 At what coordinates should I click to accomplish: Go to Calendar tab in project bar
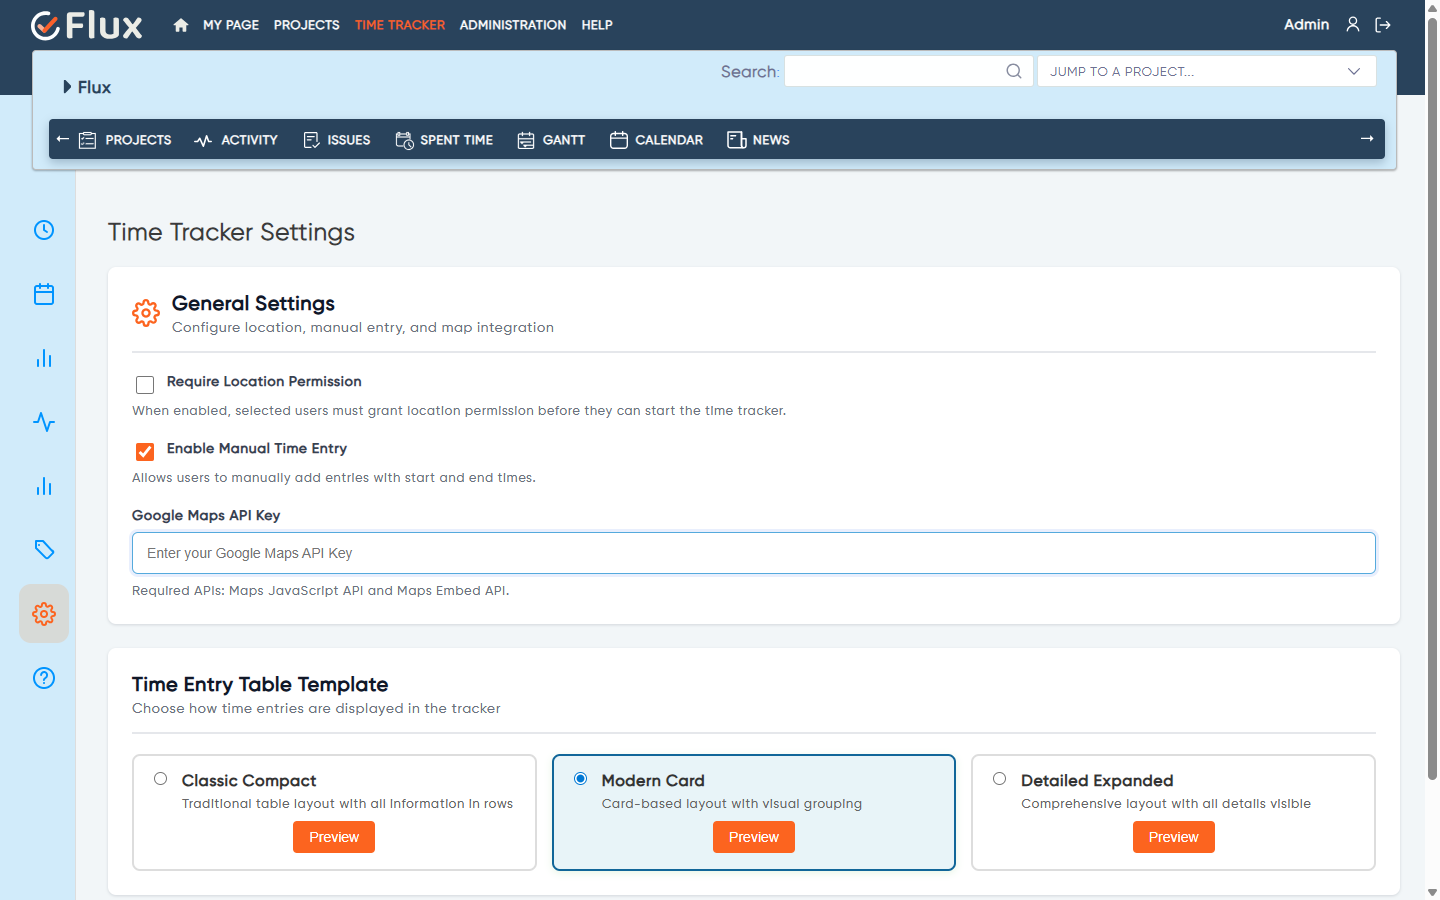[x=656, y=140]
